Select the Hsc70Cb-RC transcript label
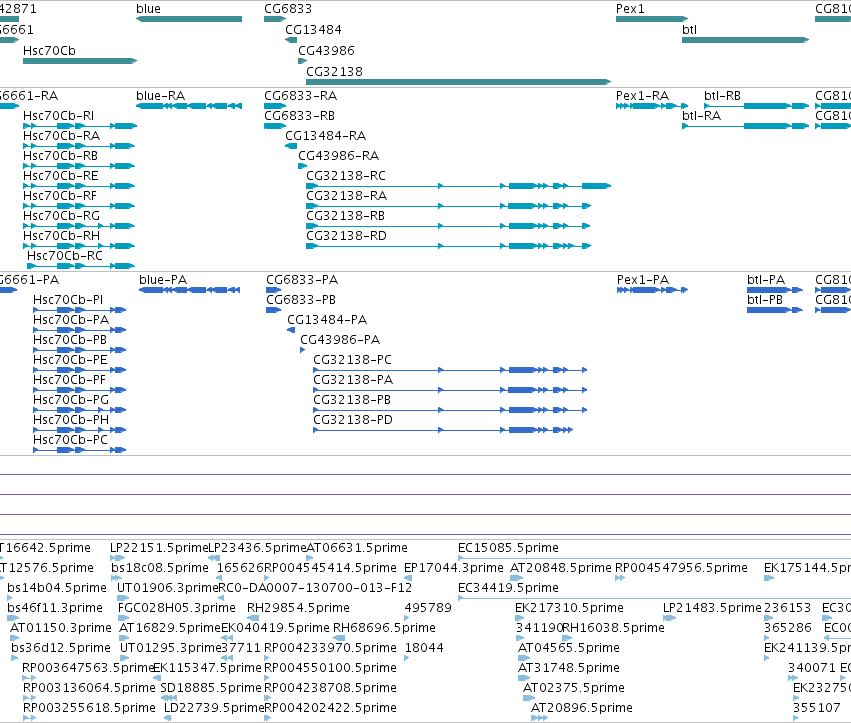 pyautogui.click(x=65, y=256)
